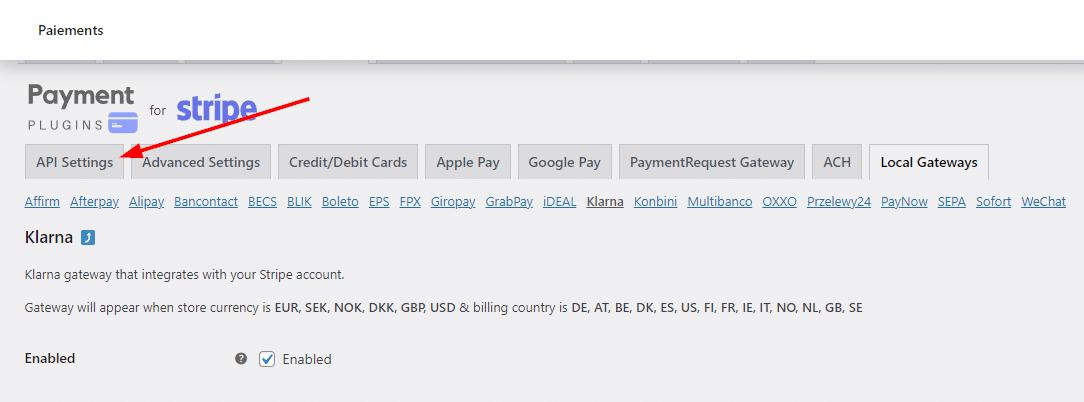Screen dimensions: 1084x402
Task: Open the Affirm gateway link
Action: [x=42, y=202]
